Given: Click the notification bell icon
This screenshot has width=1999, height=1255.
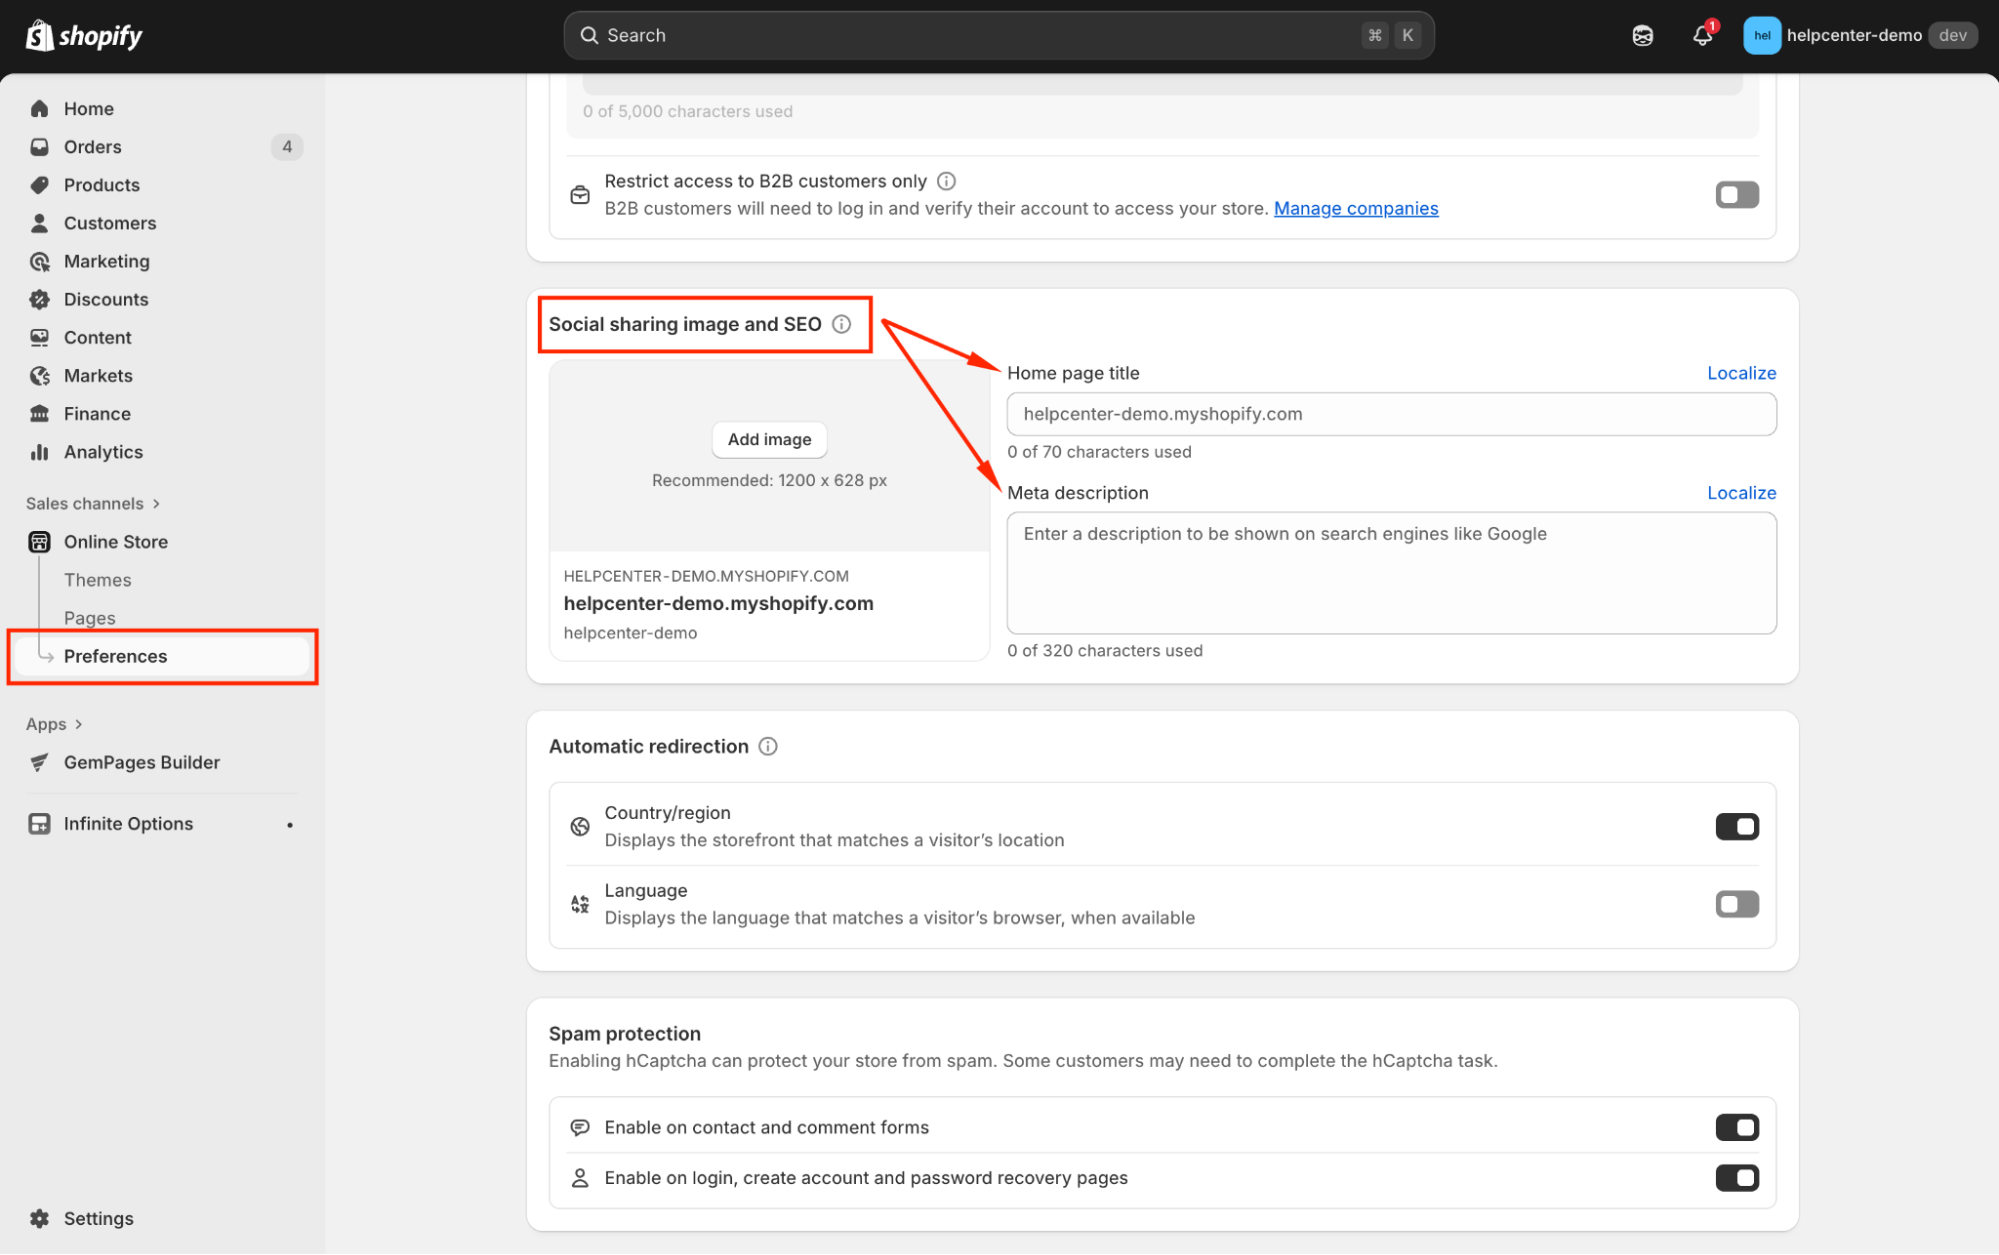Looking at the screenshot, I should 1702,36.
